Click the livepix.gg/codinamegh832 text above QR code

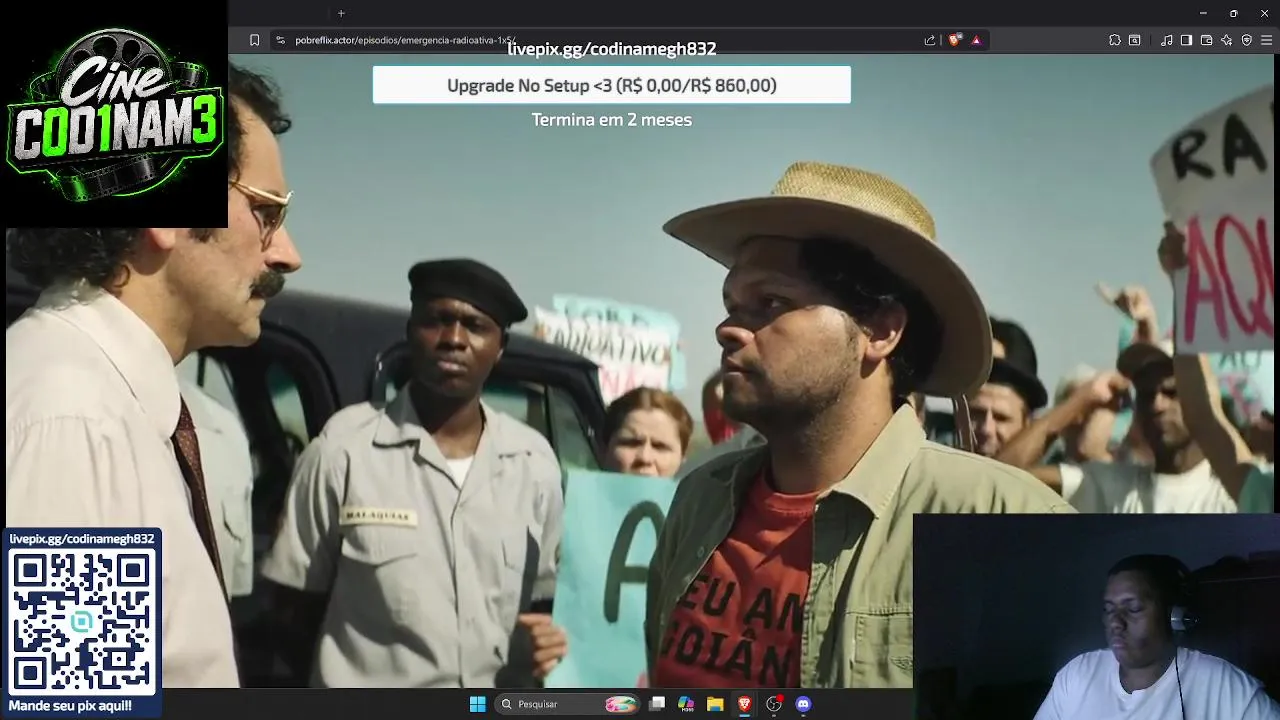pyautogui.click(x=82, y=539)
